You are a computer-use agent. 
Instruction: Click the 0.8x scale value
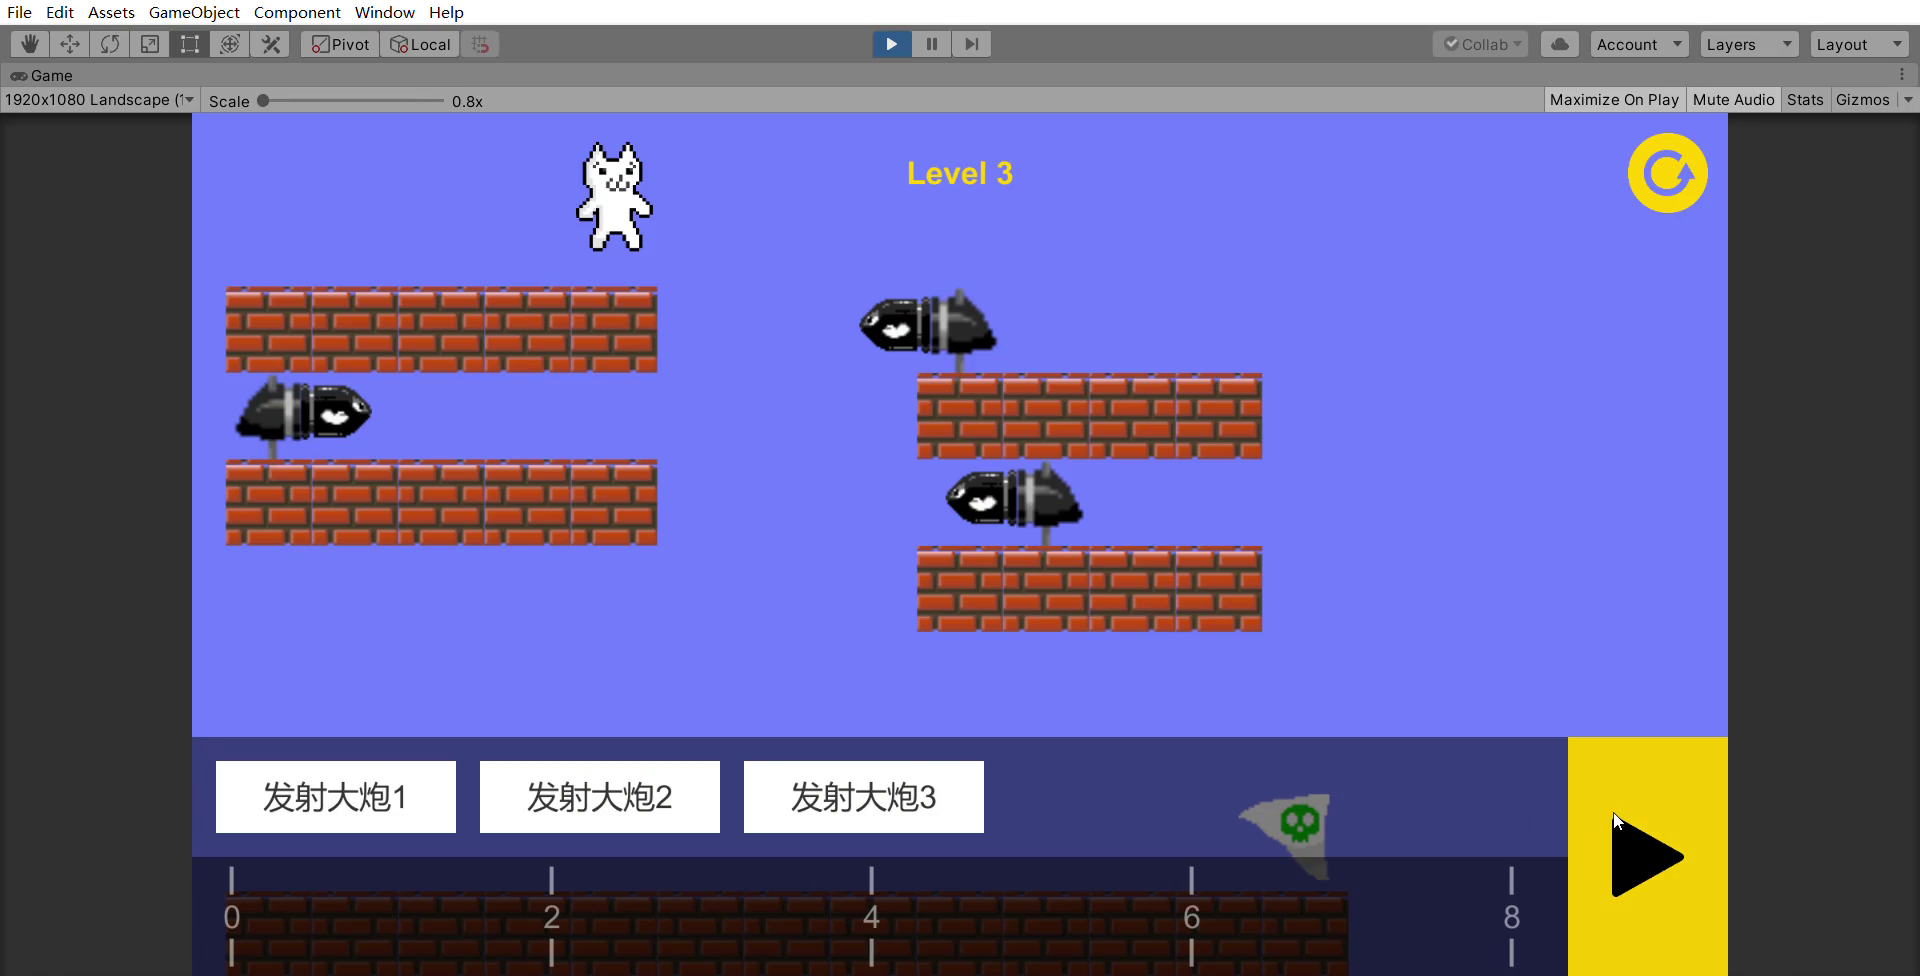pyautogui.click(x=467, y=101)
